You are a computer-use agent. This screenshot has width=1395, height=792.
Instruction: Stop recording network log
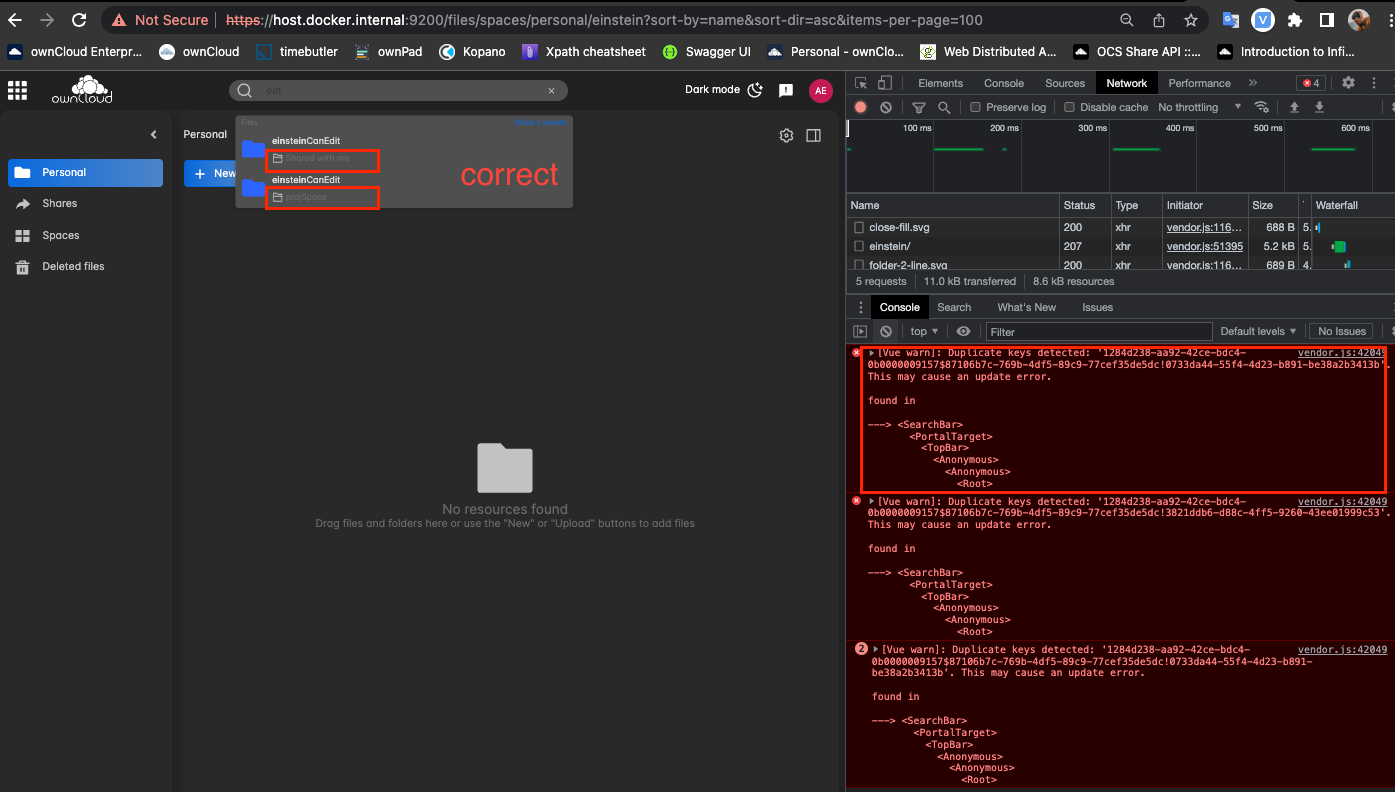click(x=859, y=107)
